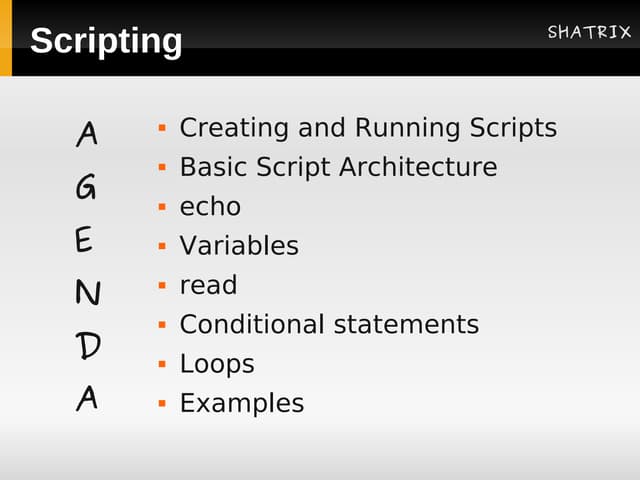
Task: Click the Variables agenda item
Action: pyautogui.click(x=239, y=246)
